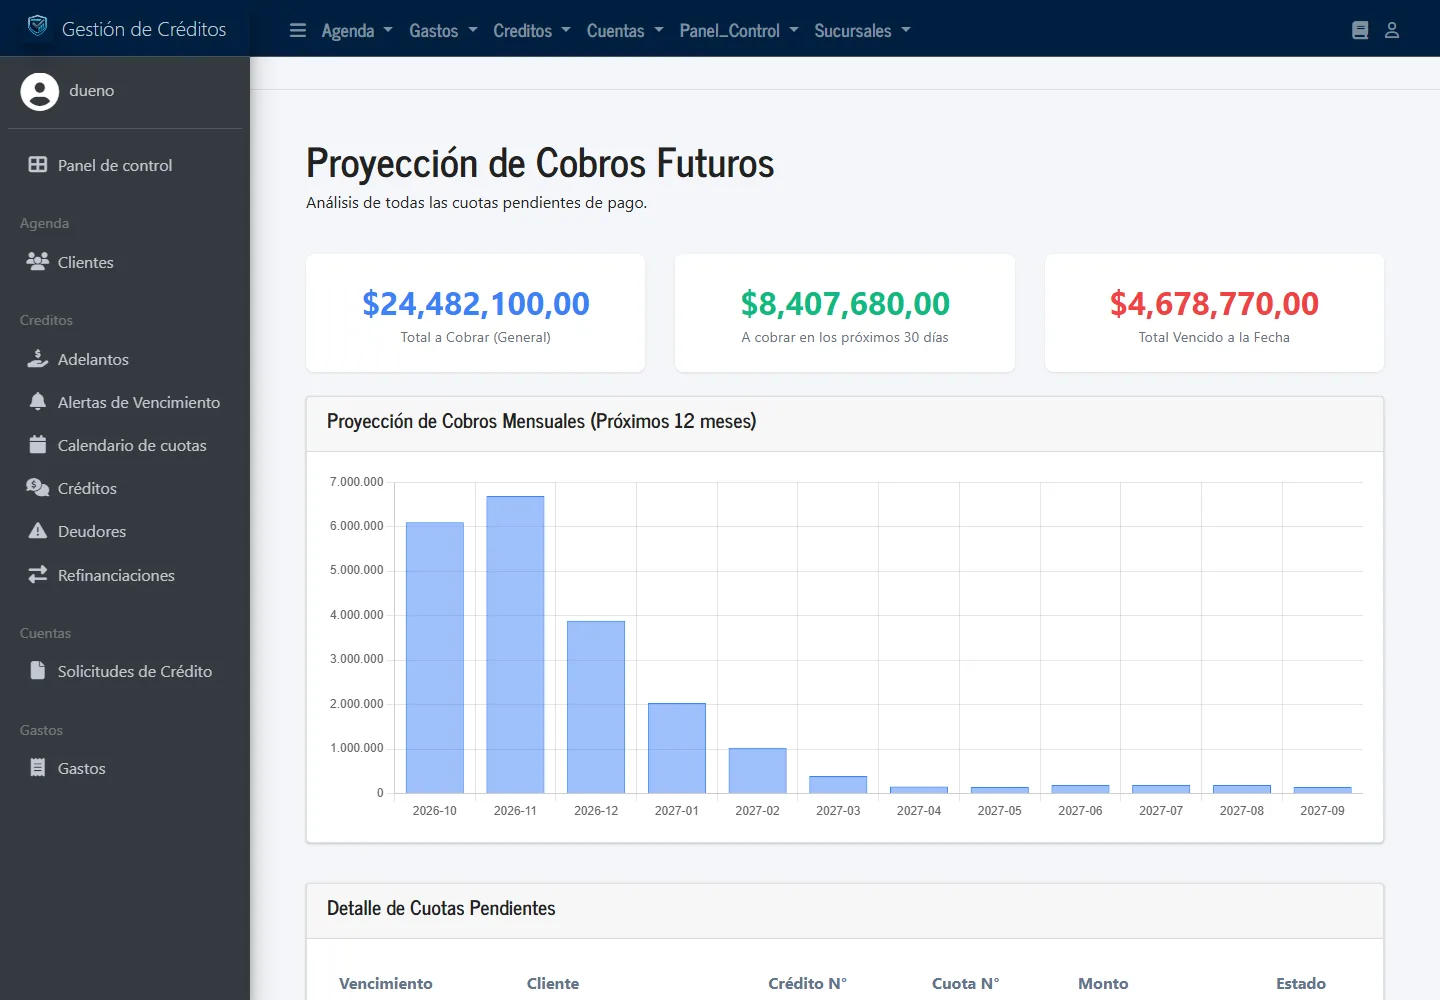Click the Panel de control grid icon
Image resolution: width=1440 pixels, height=1000 pixels.
point(38,165)
